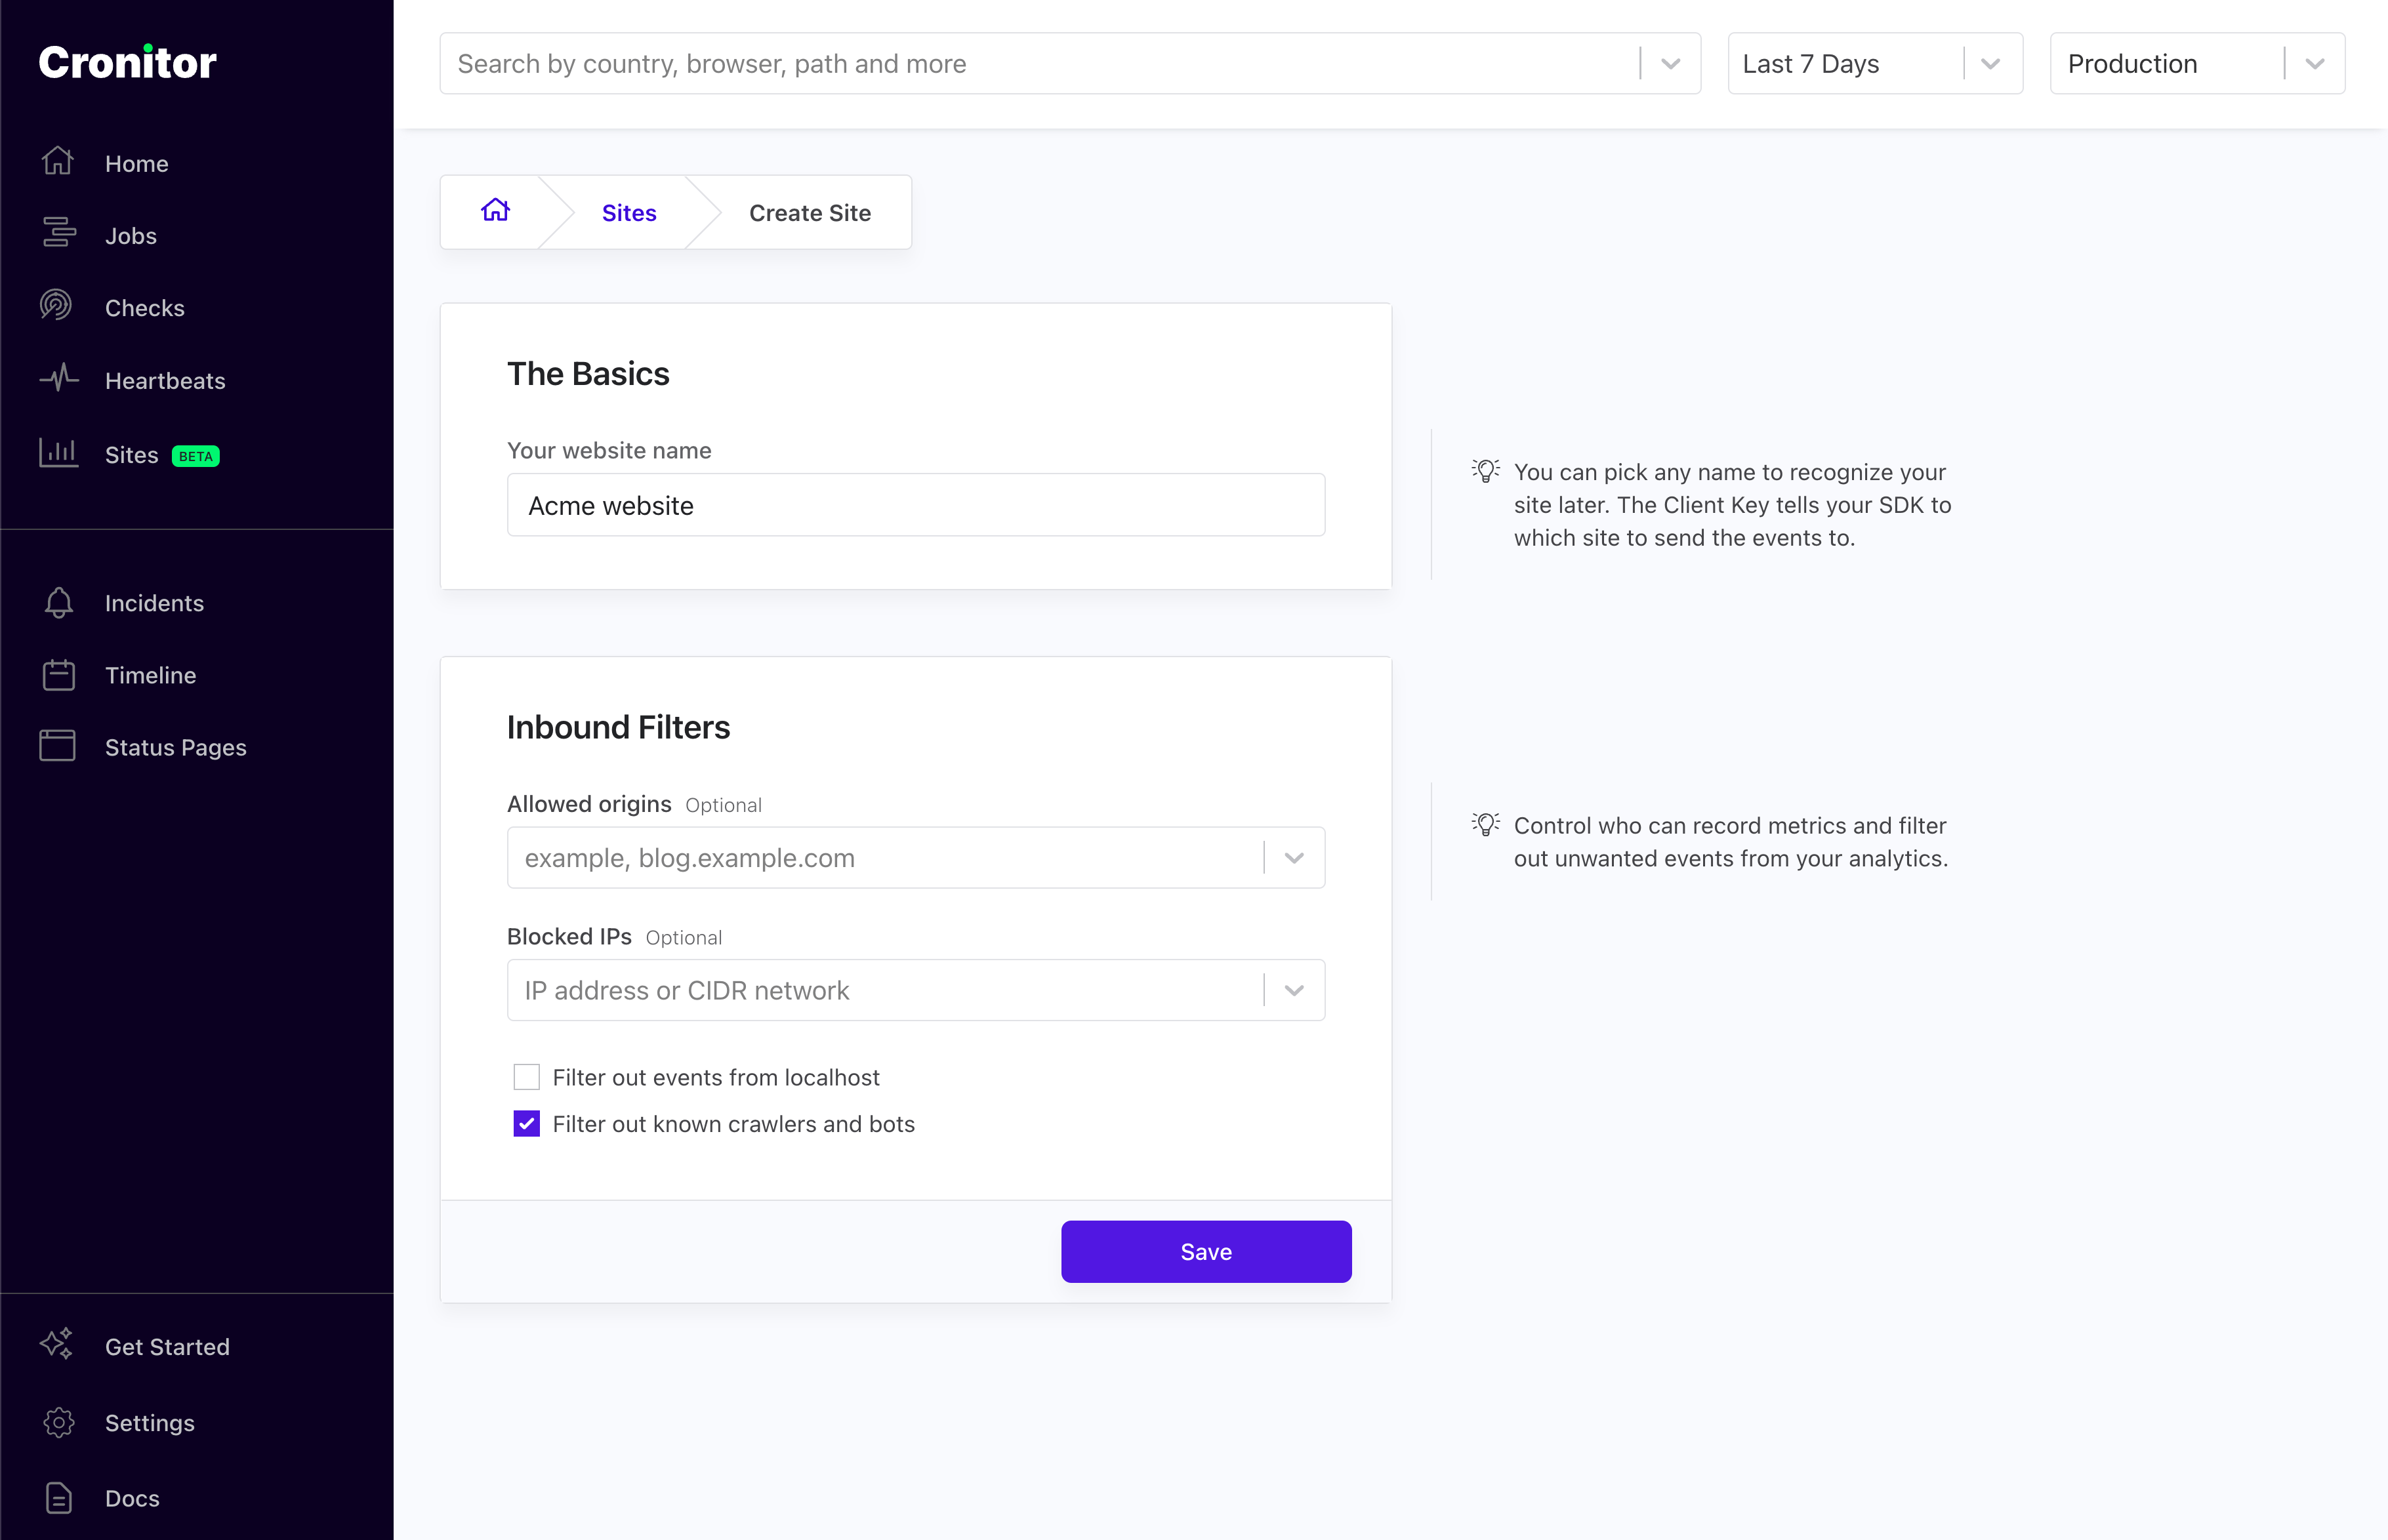Open the Blocked IPs dropdown
2388x1540 pixels.
coord(1294,990)
